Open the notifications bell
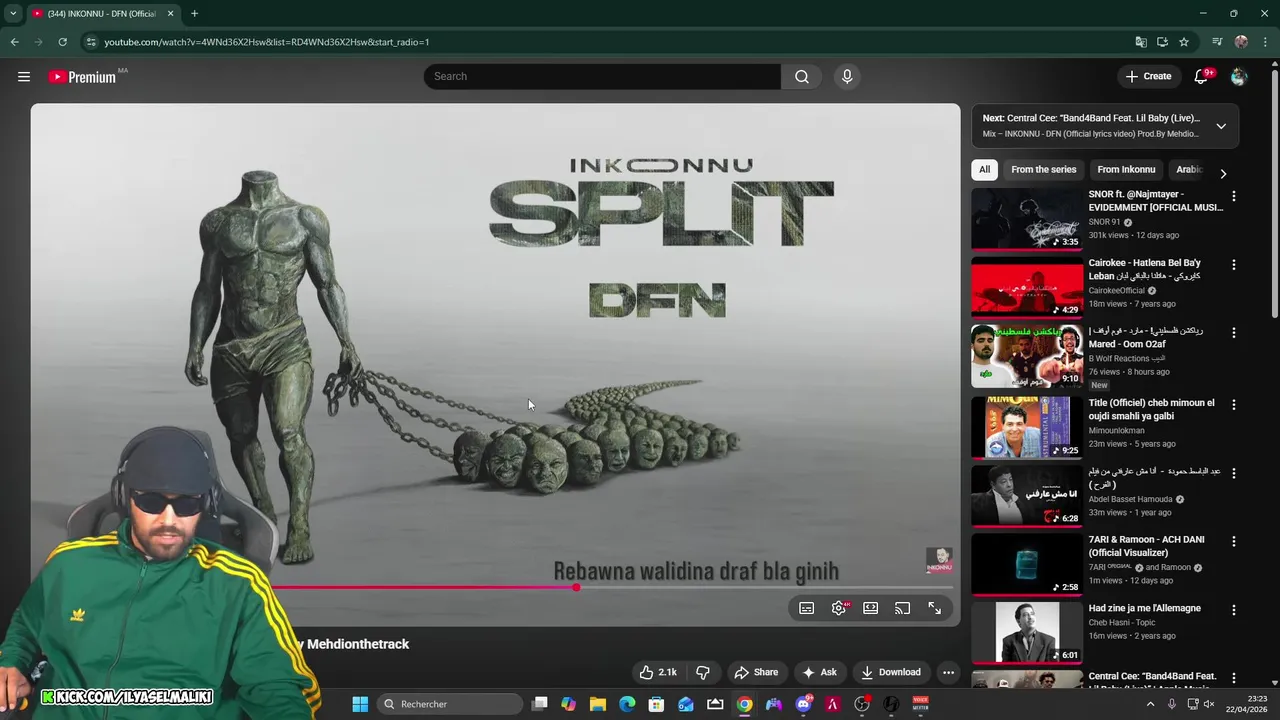The height and width of the screenshot is (720, 1280). tap(1202, 77)
